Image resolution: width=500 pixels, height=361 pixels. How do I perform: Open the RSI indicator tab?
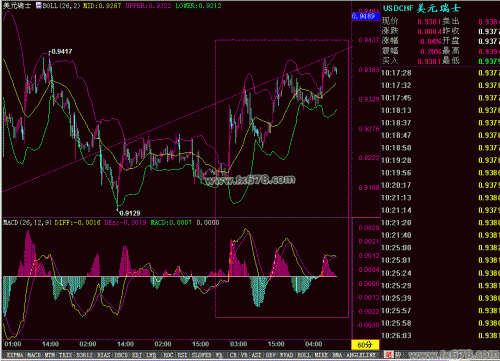point(182,355)
